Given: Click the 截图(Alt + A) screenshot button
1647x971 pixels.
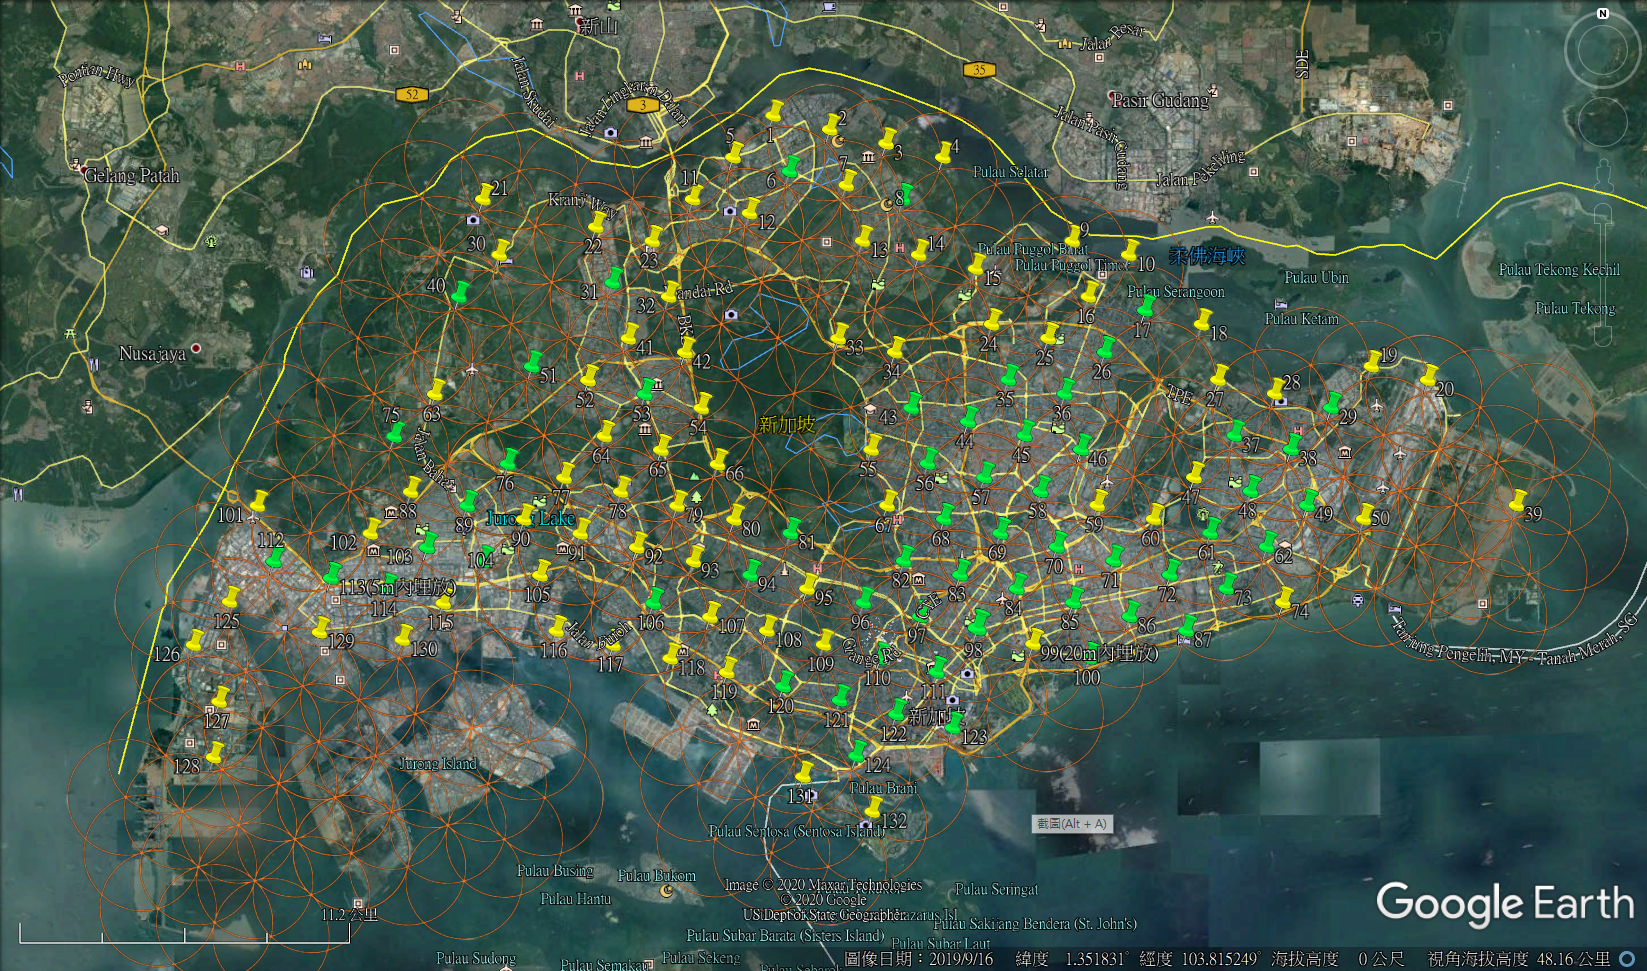Looking at the screenshot, I should 1071,824.
